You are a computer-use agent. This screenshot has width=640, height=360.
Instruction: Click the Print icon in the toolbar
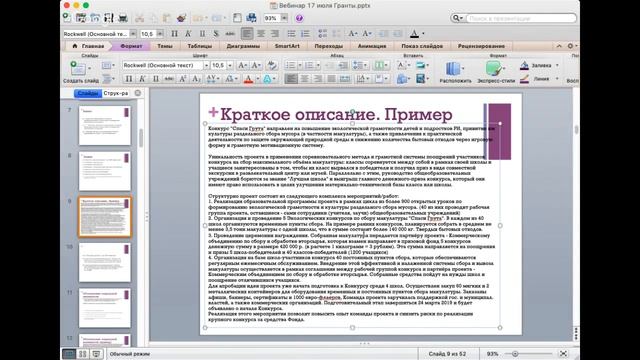click(x=122, y=18)
